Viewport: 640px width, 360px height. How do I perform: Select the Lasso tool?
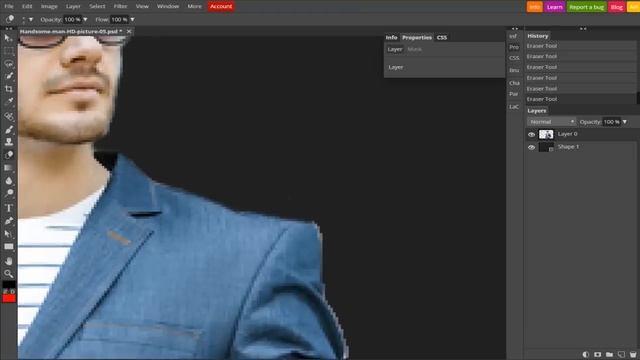click(x=8, y=64)
